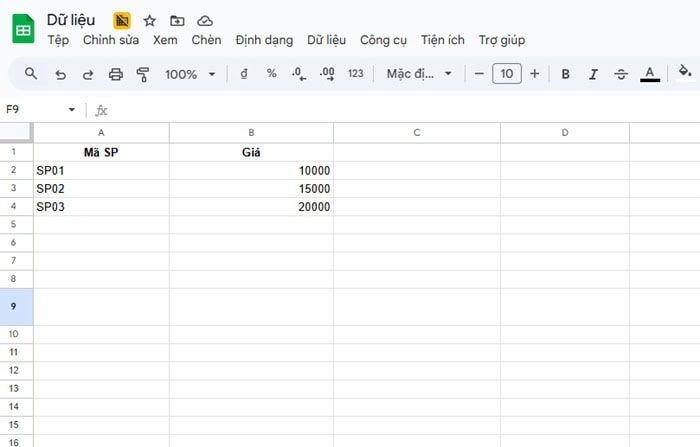The image size is (700, 447).
Task: Toggle strikethrough formatting
Action: [x=621, y=74]
